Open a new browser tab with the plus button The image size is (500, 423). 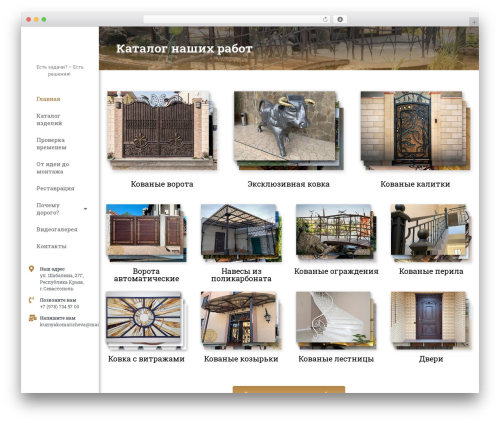pos(474,22)
